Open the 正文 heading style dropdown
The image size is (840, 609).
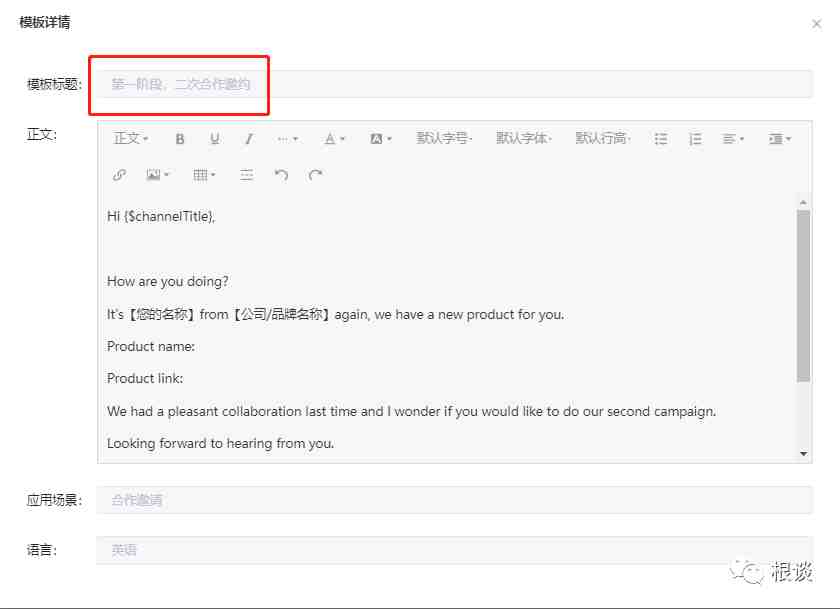coord(131,139)
